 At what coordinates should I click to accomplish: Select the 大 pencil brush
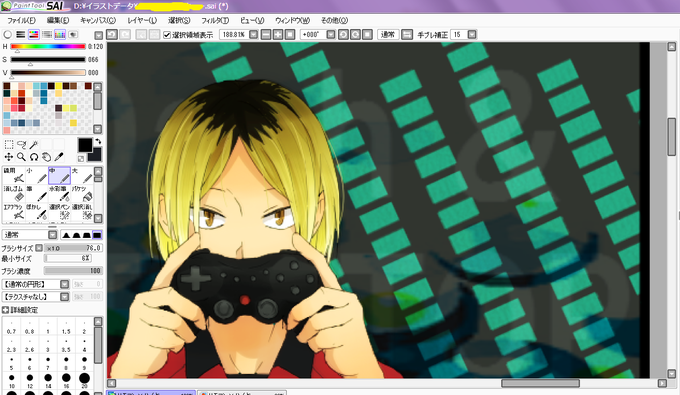pos(82,175)
